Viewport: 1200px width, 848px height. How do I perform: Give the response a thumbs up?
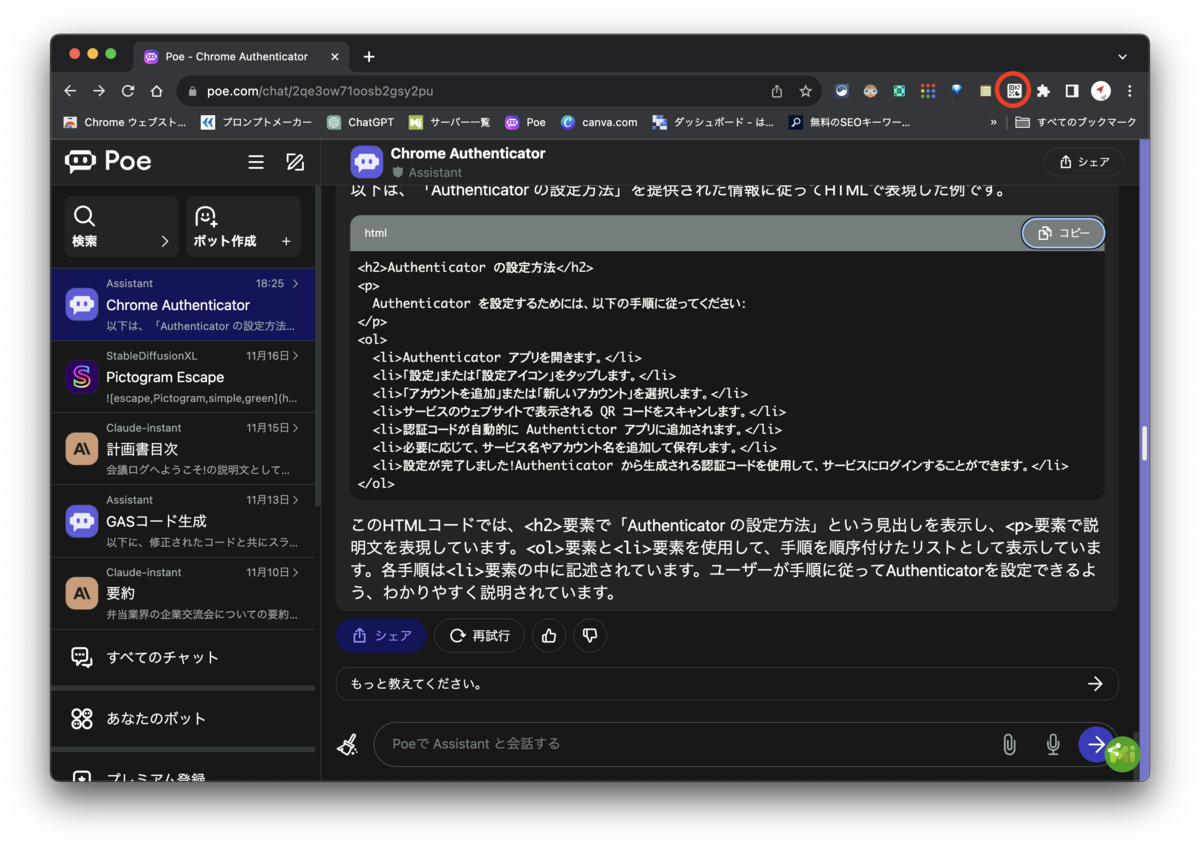[548, 635]
